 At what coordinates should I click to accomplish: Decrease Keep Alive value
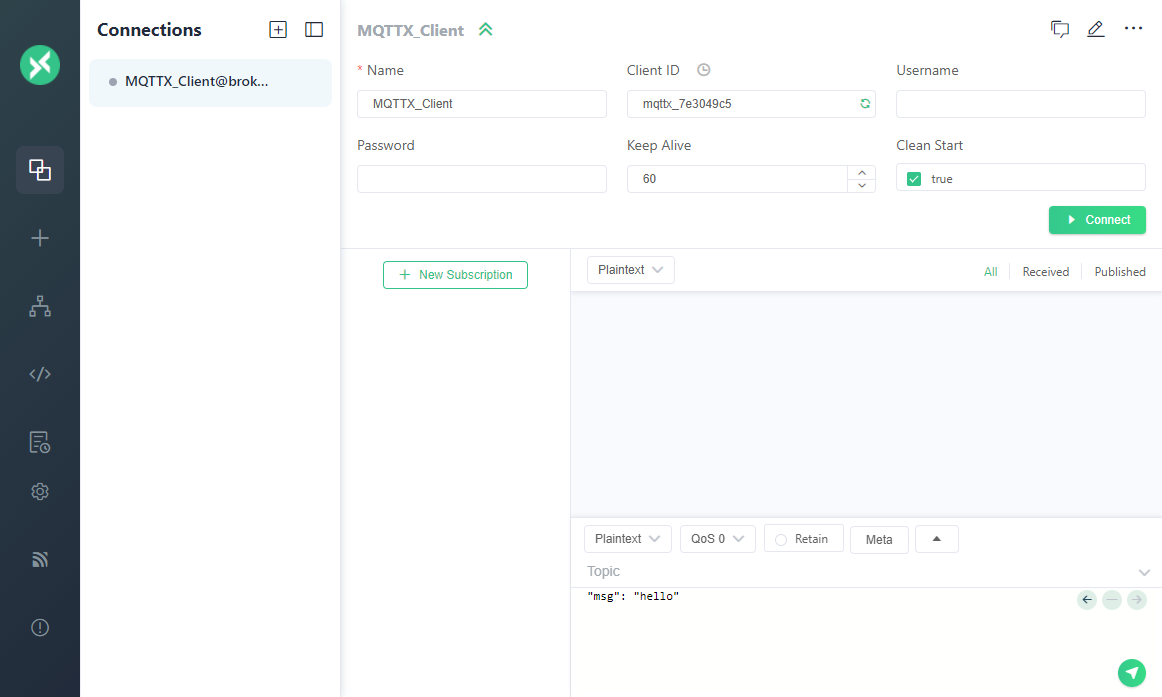[x=861, y=185]
